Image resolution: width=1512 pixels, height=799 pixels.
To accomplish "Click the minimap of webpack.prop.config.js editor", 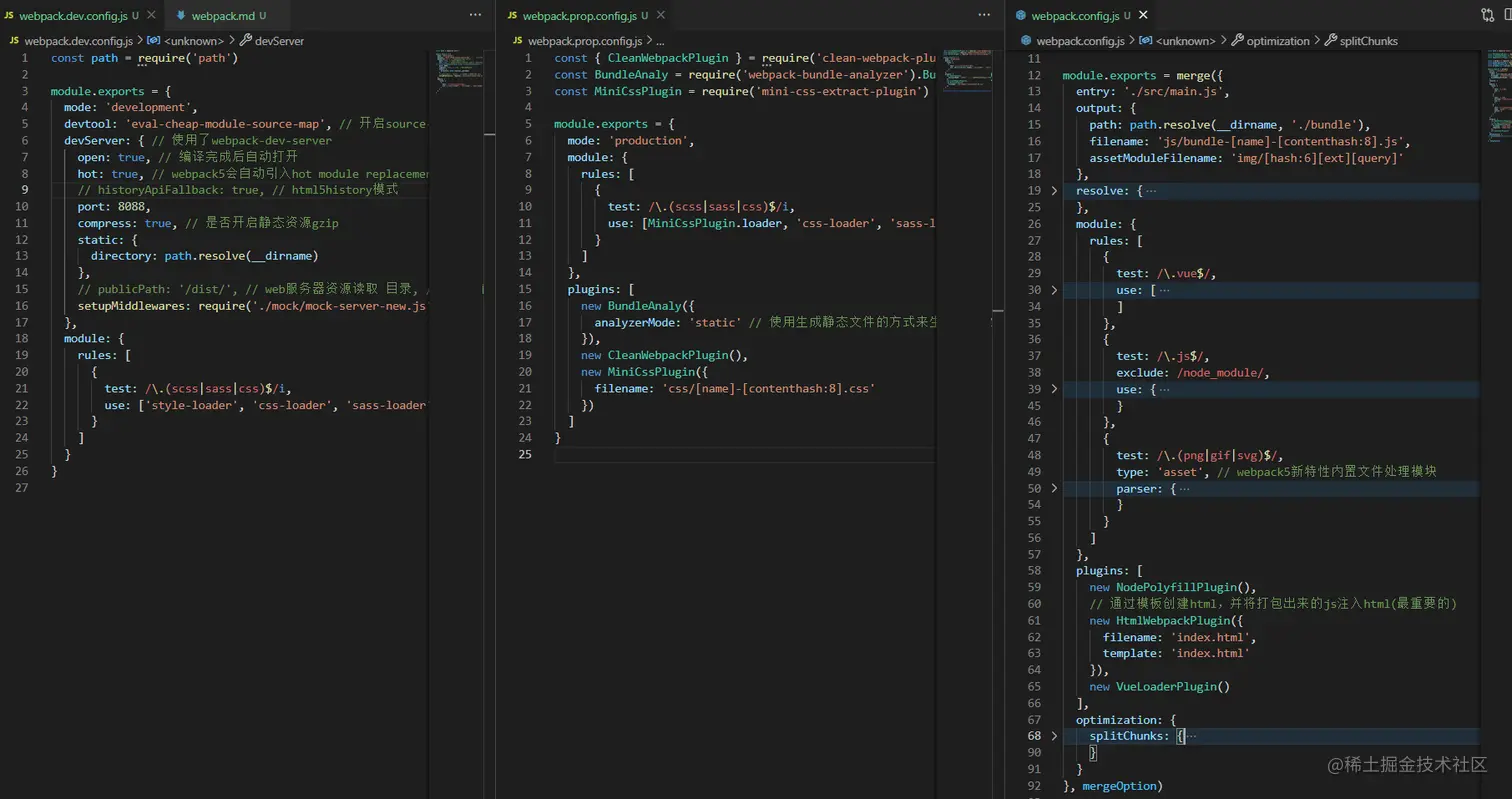I will tap(965, 70).
